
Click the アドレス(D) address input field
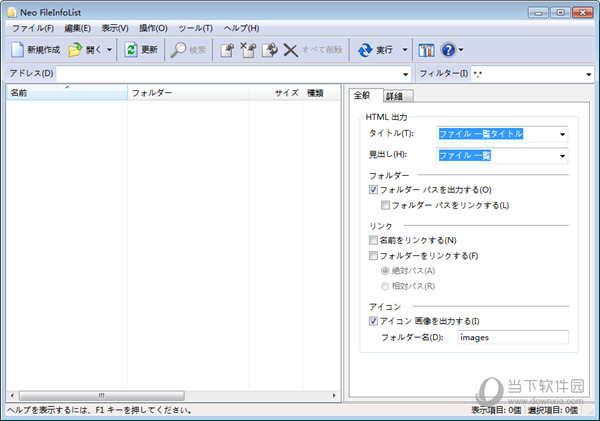[228, 73]
